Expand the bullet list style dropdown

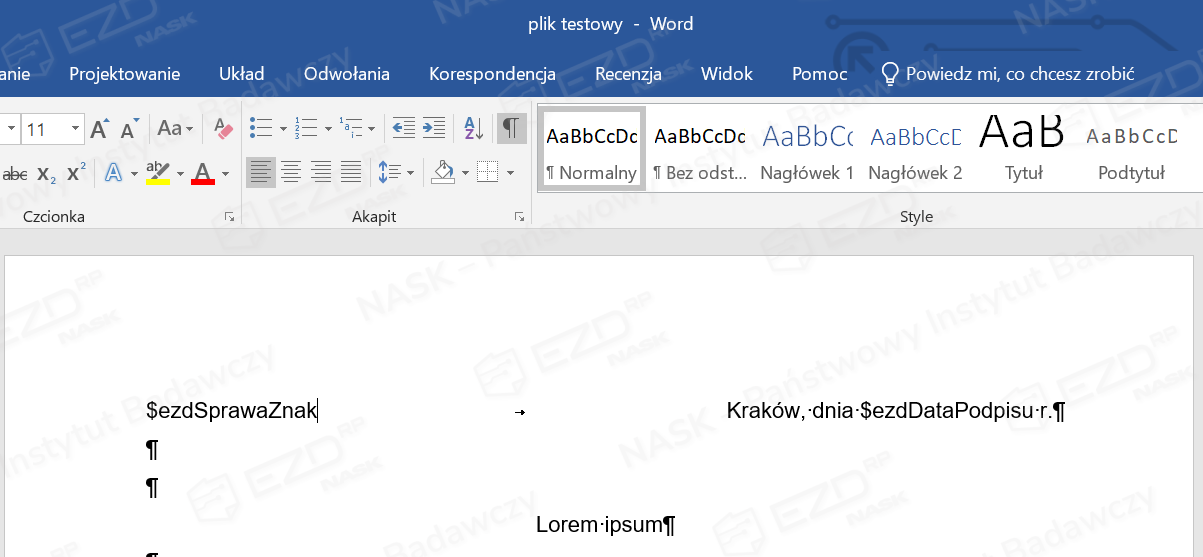[x=283, y=129]
